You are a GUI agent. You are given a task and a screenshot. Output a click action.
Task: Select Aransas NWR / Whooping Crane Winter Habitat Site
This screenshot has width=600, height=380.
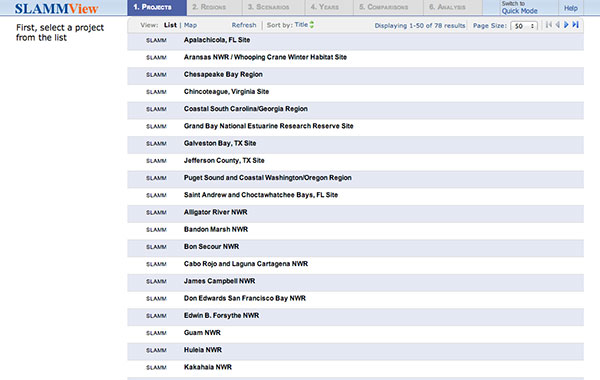pyautogui.click(x=265, y=57)
